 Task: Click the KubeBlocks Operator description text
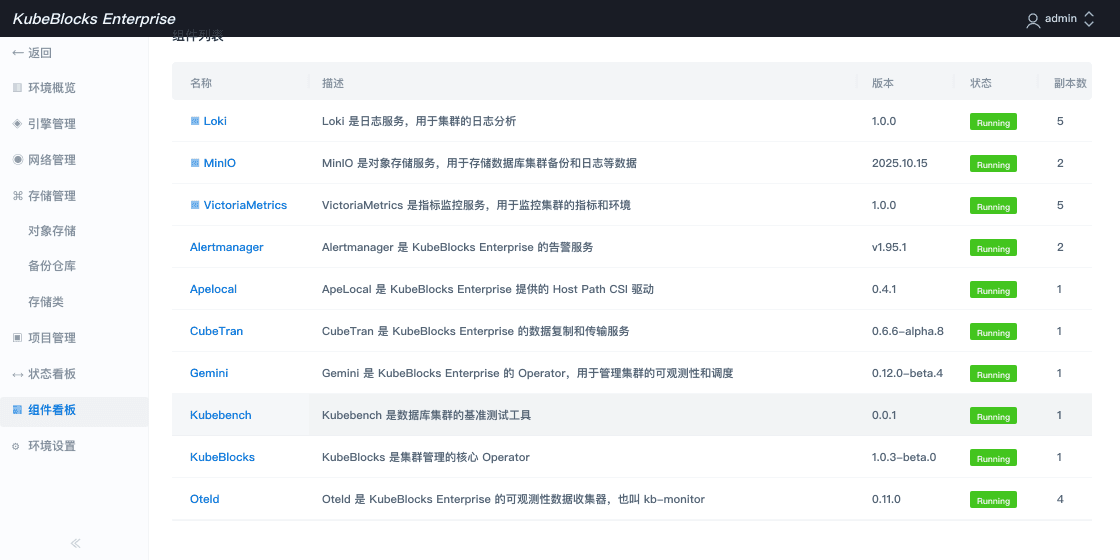[426, 457]
